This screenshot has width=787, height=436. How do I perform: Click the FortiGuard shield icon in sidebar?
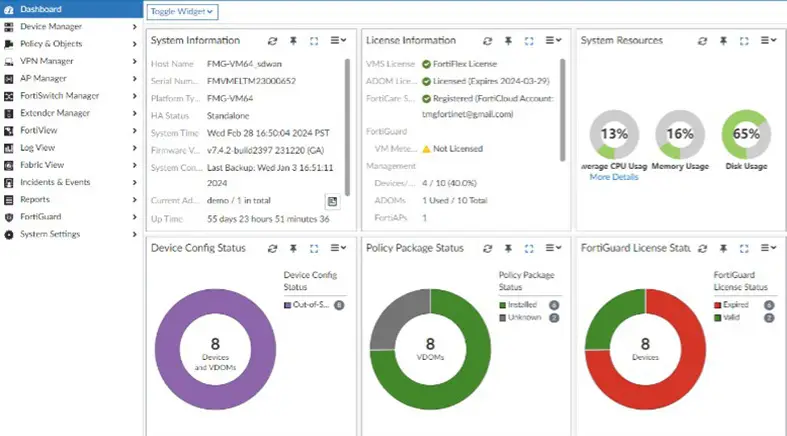9,217
